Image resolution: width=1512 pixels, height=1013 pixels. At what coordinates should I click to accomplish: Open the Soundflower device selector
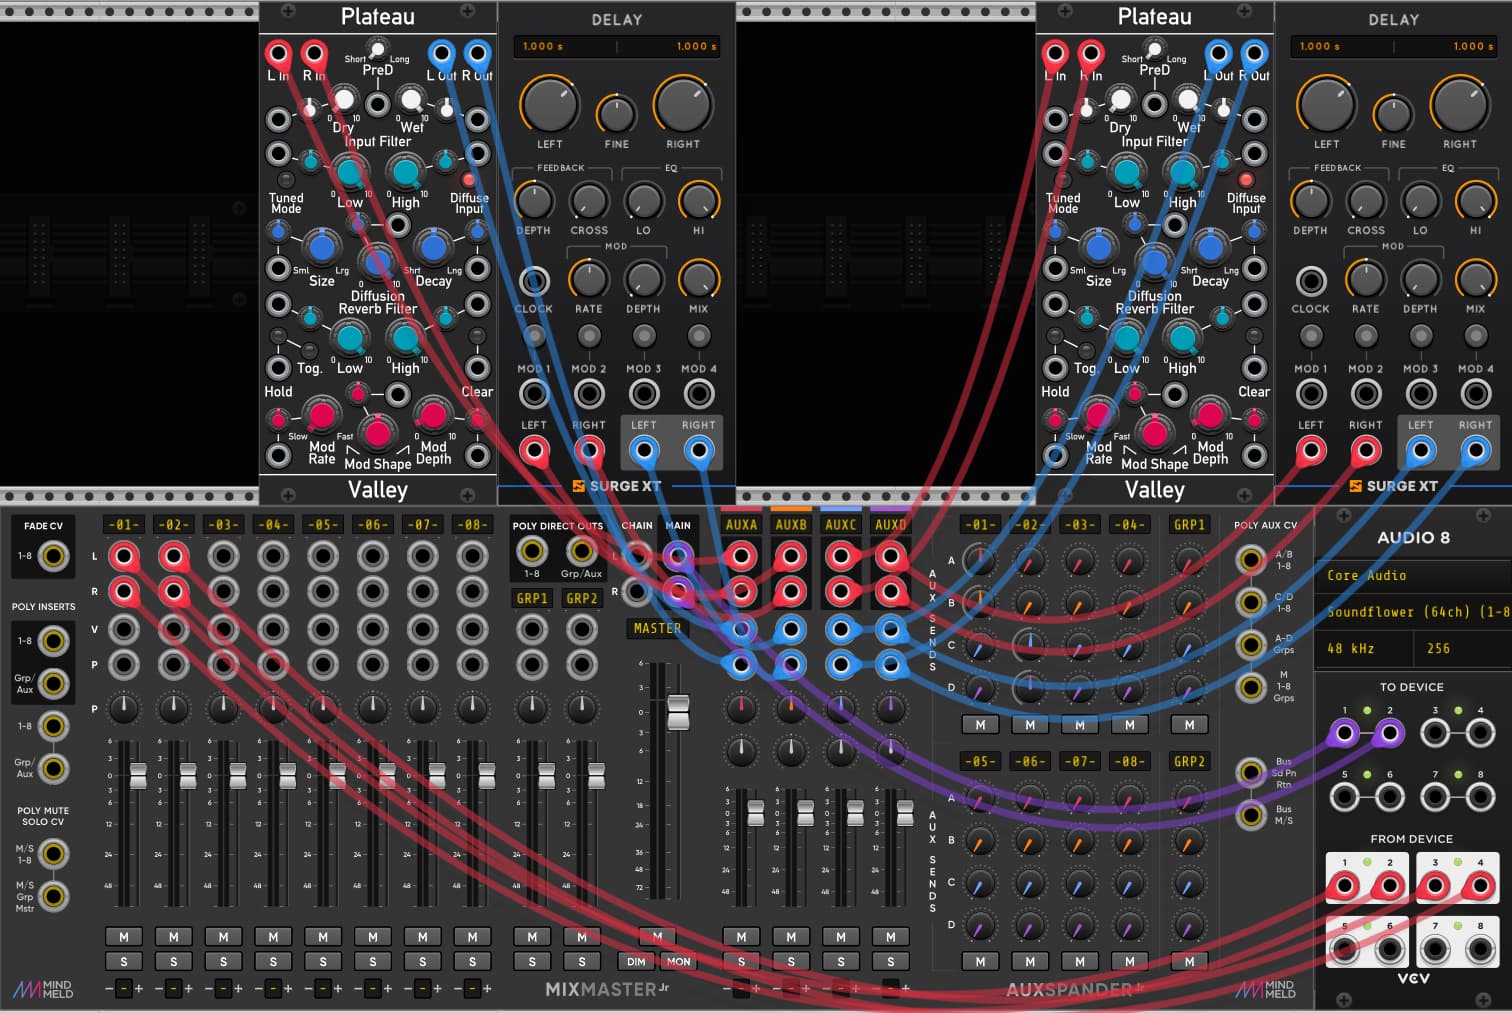[1416, 612]
